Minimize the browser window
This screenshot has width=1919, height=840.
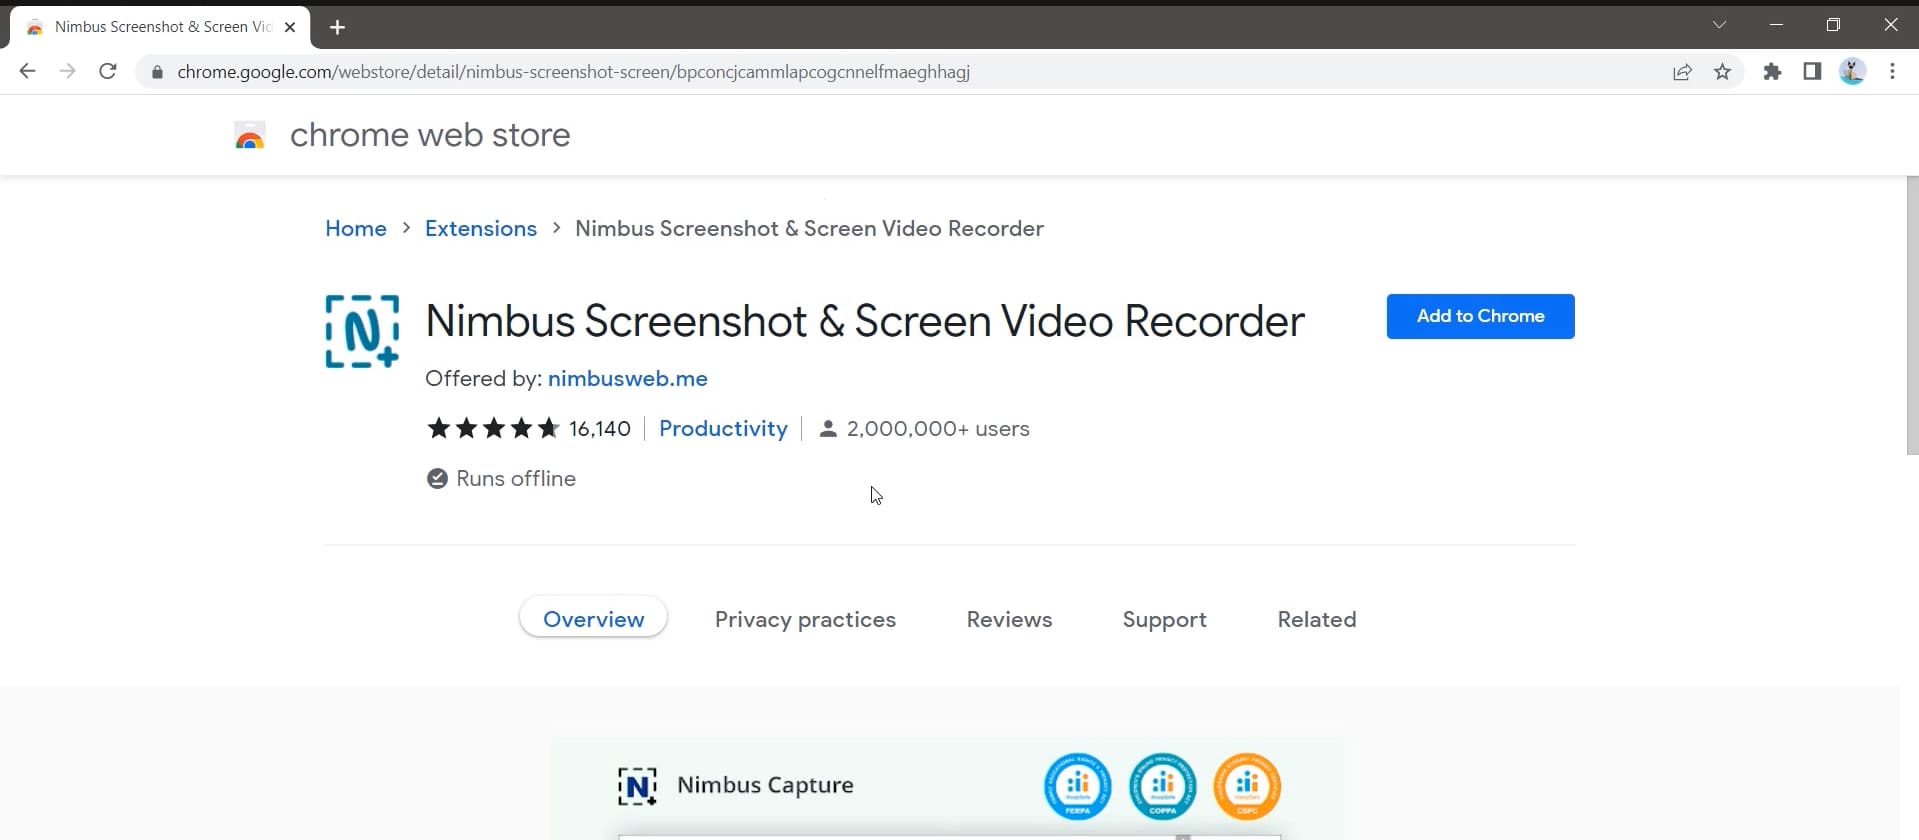pos(1776,25)
